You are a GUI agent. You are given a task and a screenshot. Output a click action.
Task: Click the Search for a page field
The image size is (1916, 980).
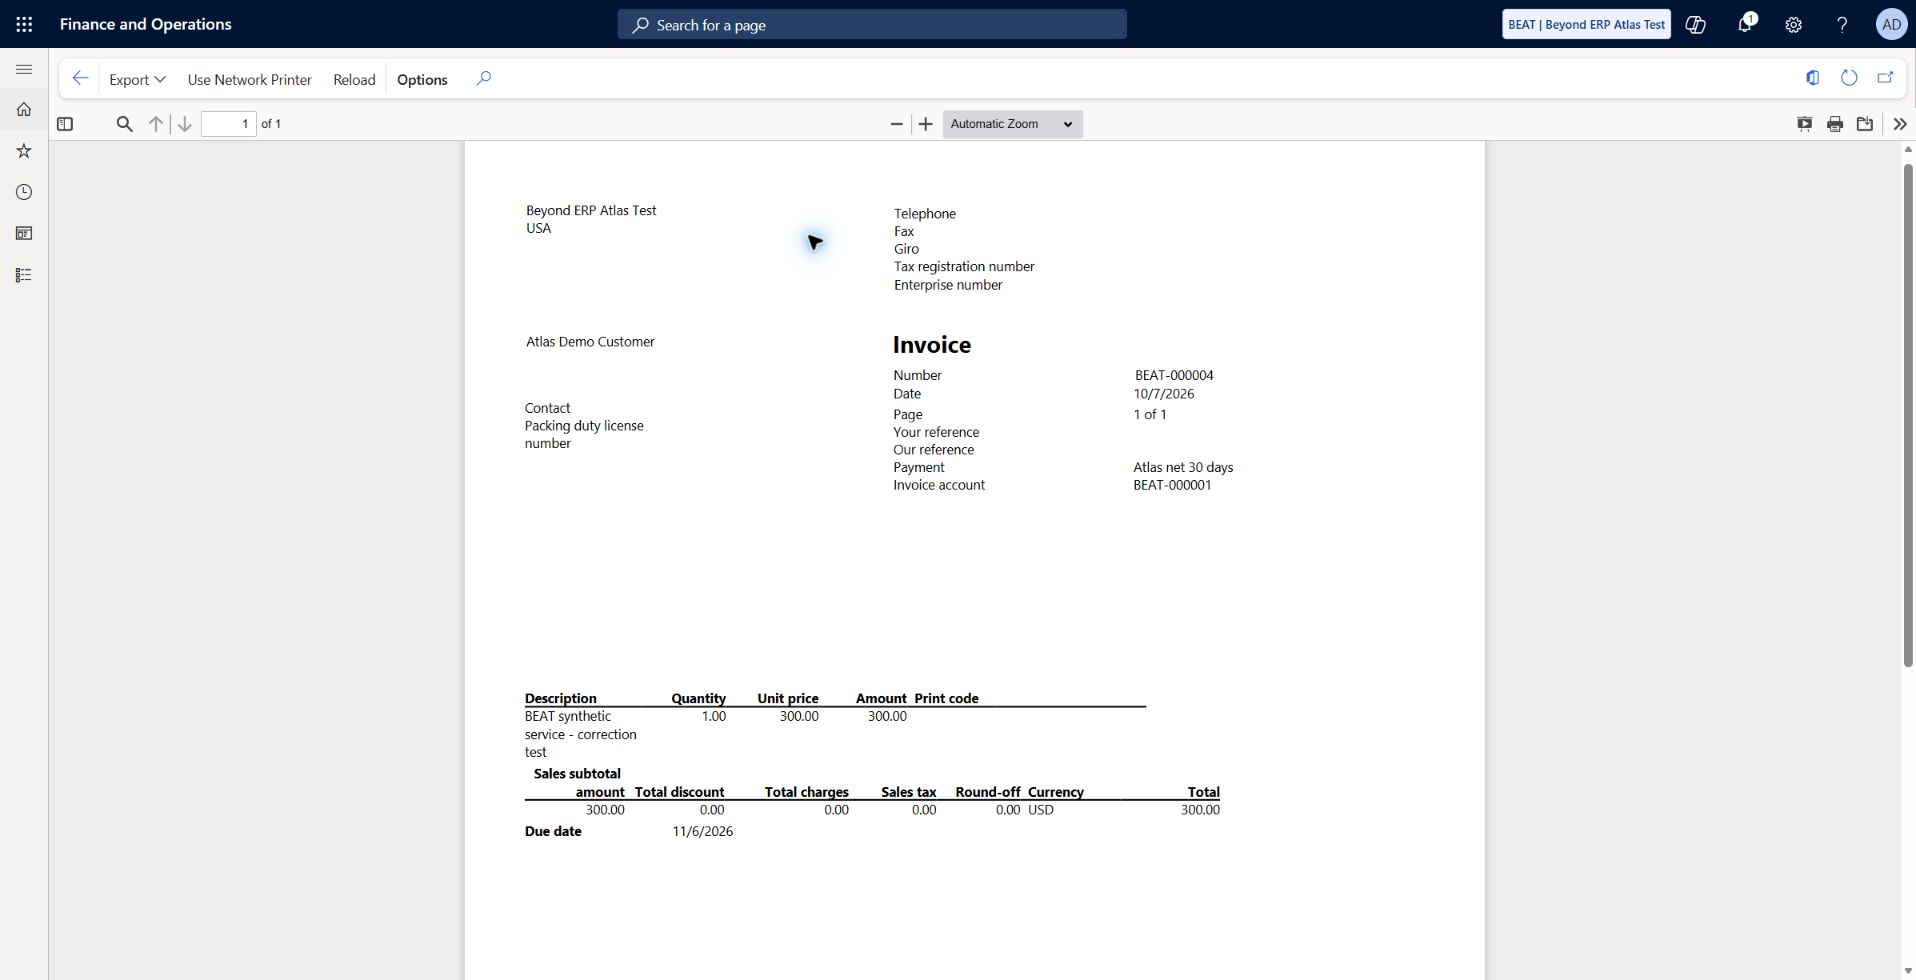tap(872, 25)
